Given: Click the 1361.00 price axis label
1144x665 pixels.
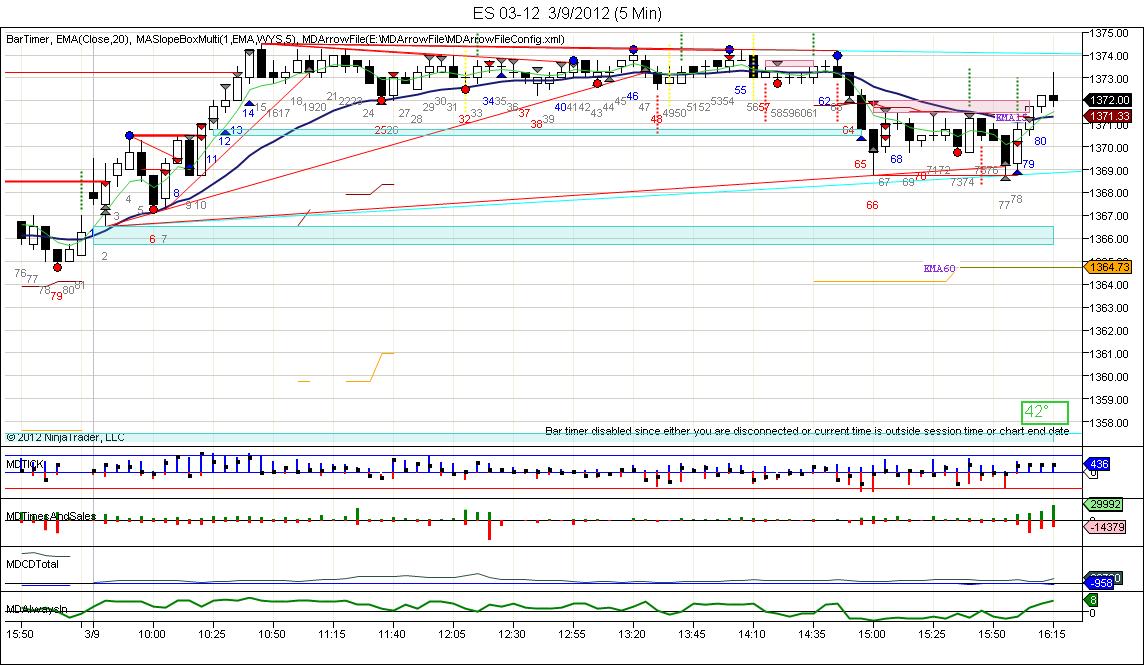Looking at the screenshot, I should [x=1110, y=354].
